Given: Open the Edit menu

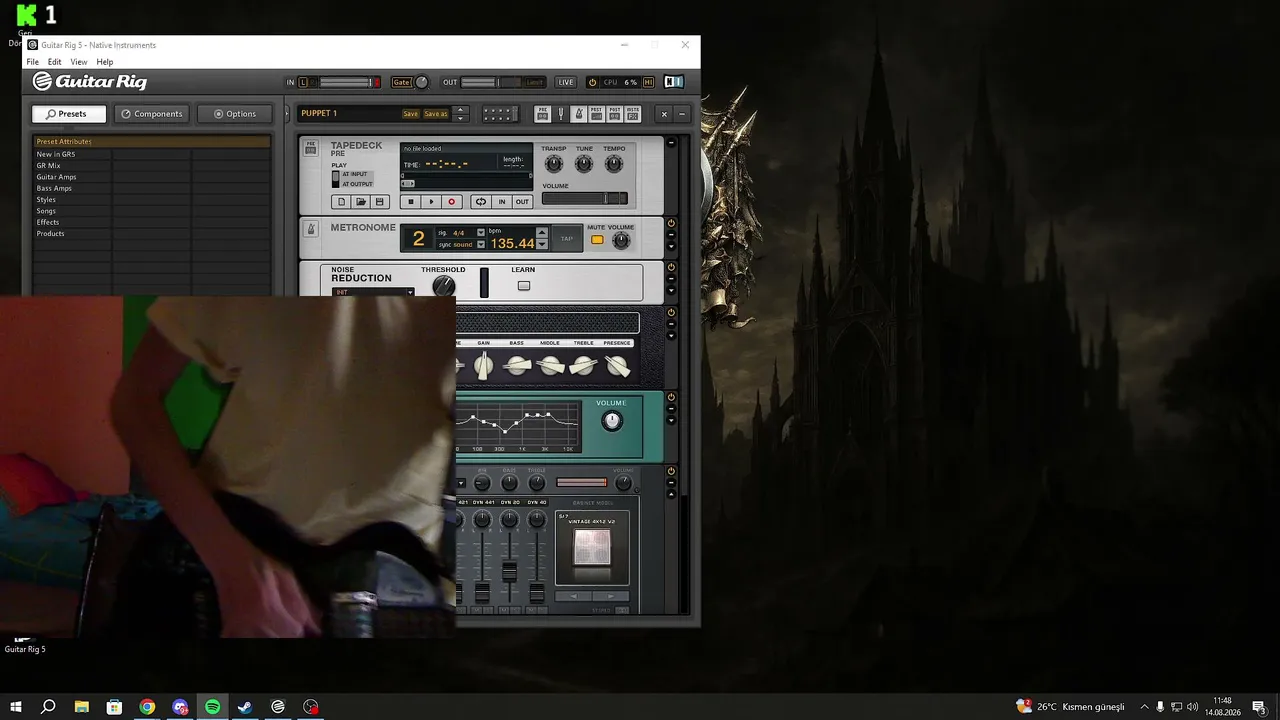Looking at the screenshot, I should coord(54,62).
